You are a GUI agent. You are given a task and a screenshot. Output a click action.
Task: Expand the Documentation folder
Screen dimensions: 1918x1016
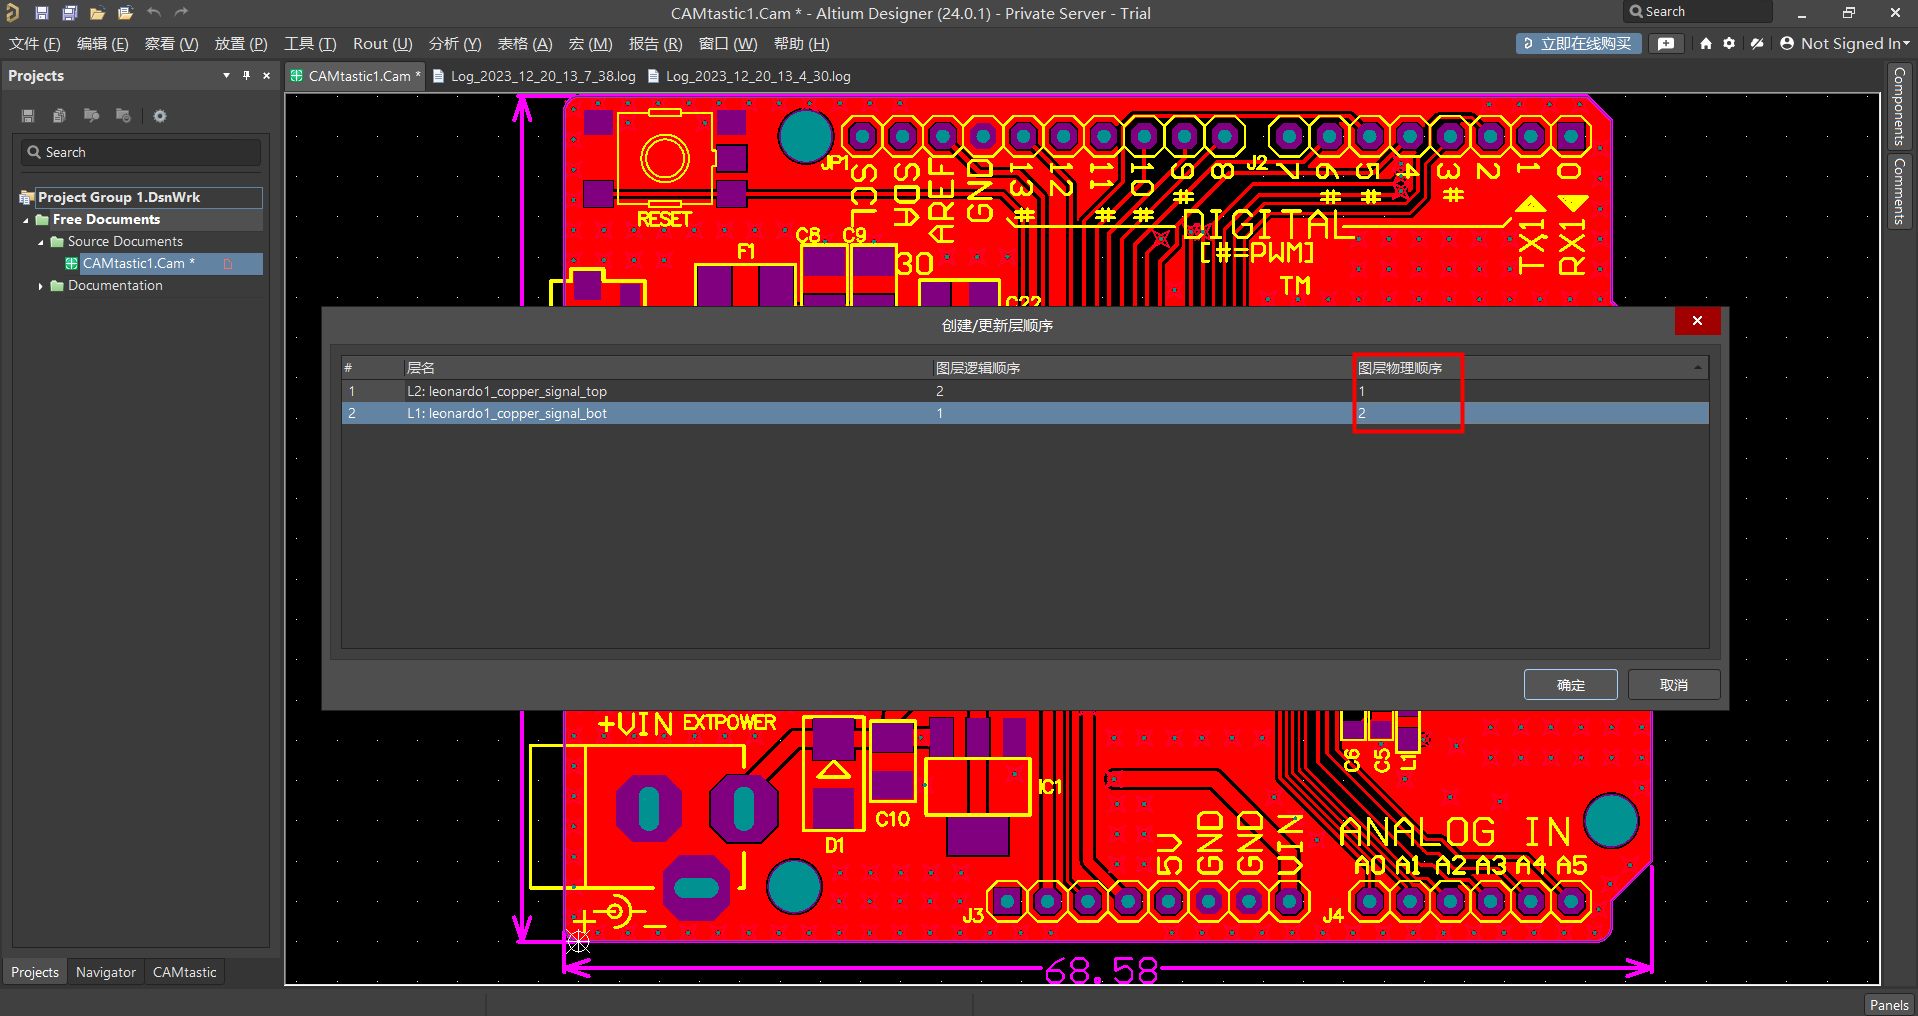coord(41,286)
